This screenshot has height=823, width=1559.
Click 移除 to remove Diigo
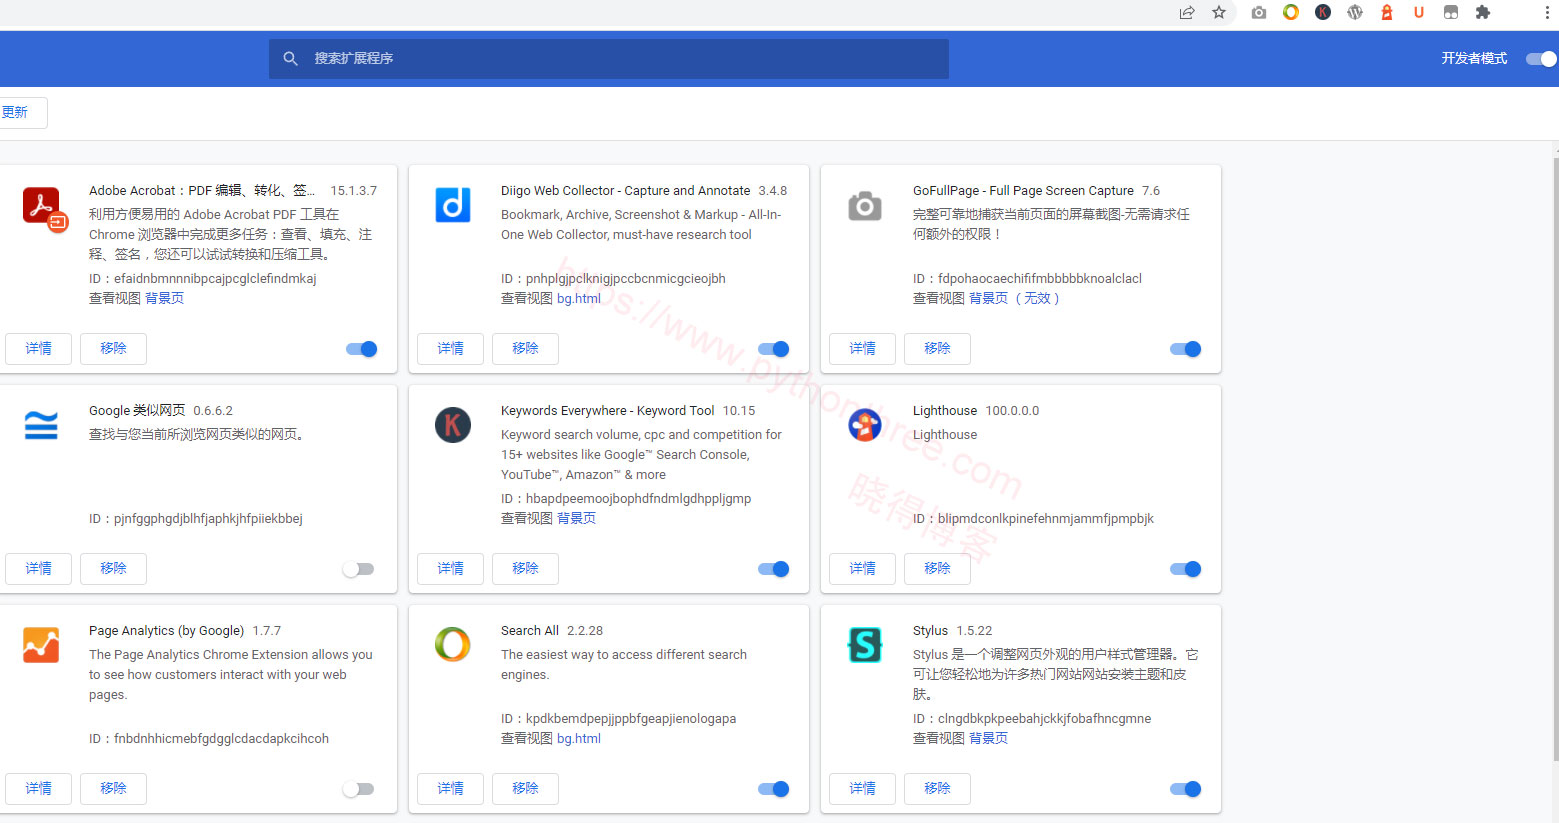click(x=525, y=349)
